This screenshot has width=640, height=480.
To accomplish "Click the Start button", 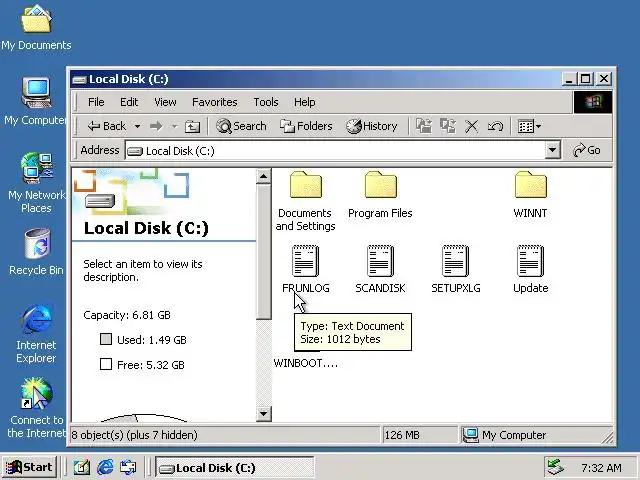I will (29, 467).
